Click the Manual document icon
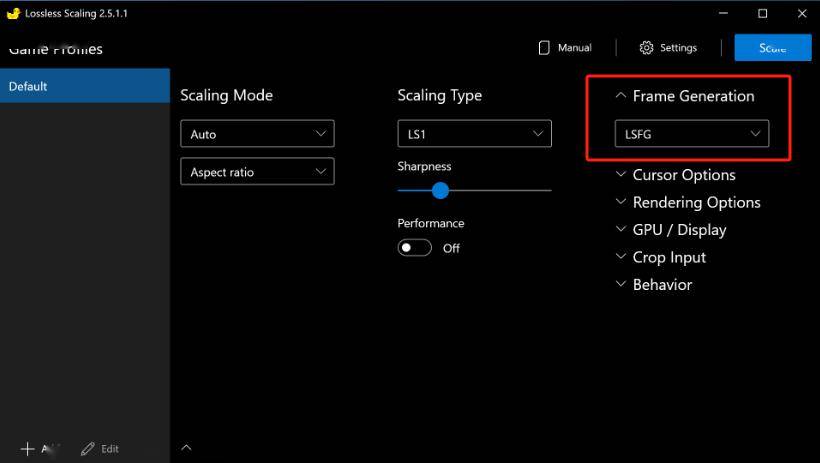 click(545, 48)
